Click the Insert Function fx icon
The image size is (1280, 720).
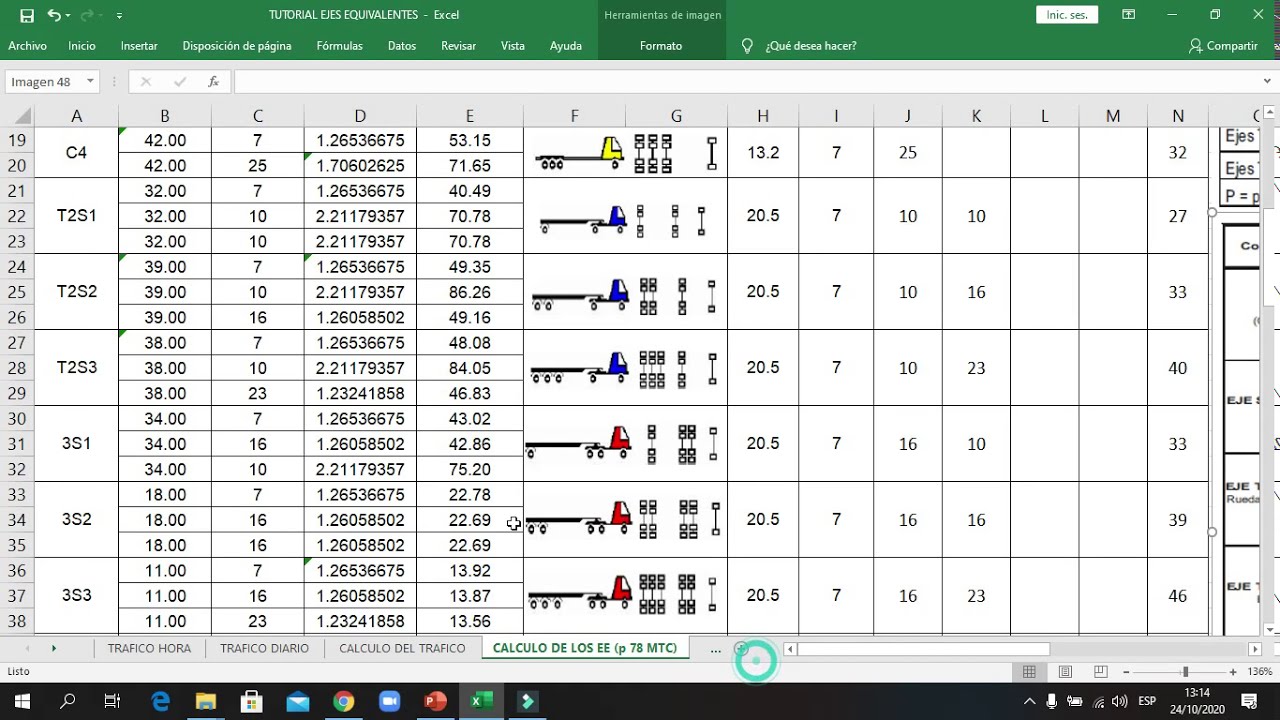coord(213,82)
